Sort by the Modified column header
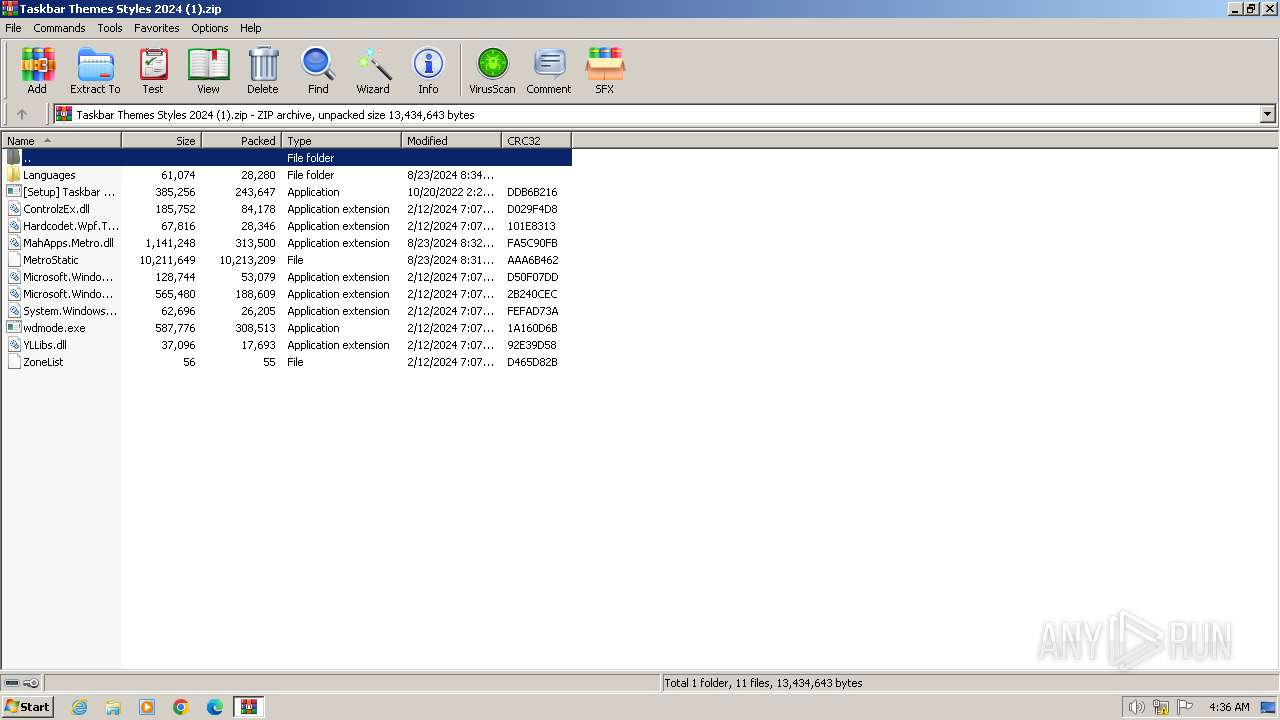 [452, 141]
